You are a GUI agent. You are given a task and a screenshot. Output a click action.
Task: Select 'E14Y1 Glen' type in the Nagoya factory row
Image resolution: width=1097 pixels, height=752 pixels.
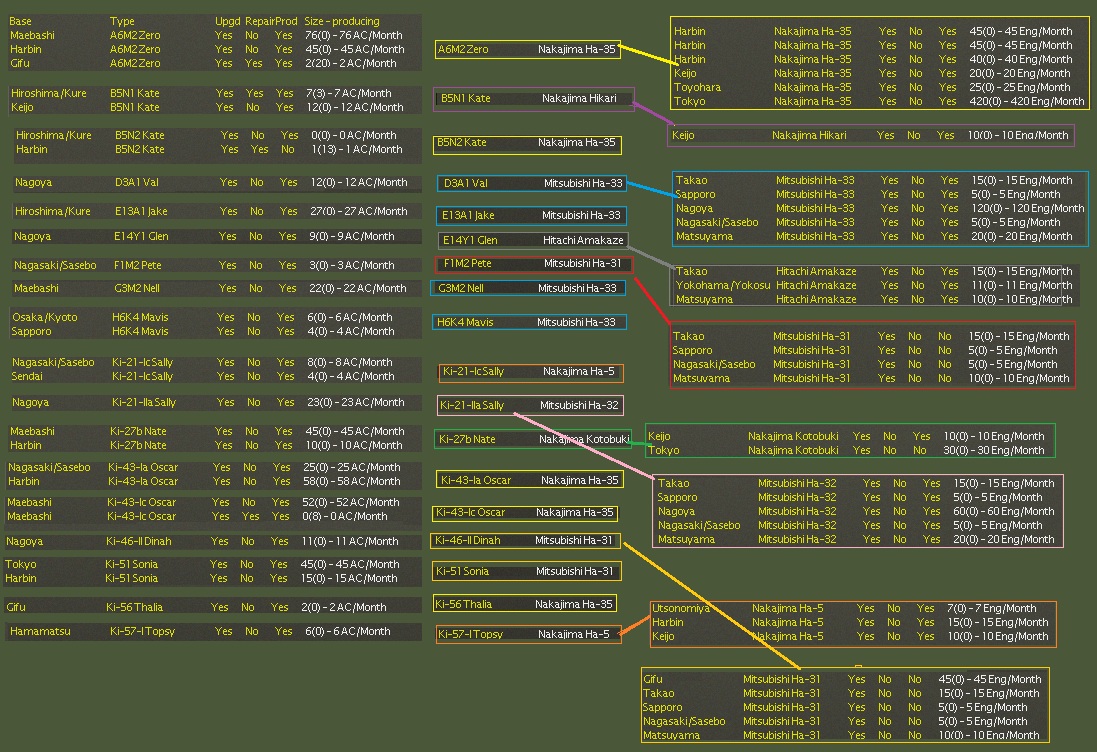point(141,236)
